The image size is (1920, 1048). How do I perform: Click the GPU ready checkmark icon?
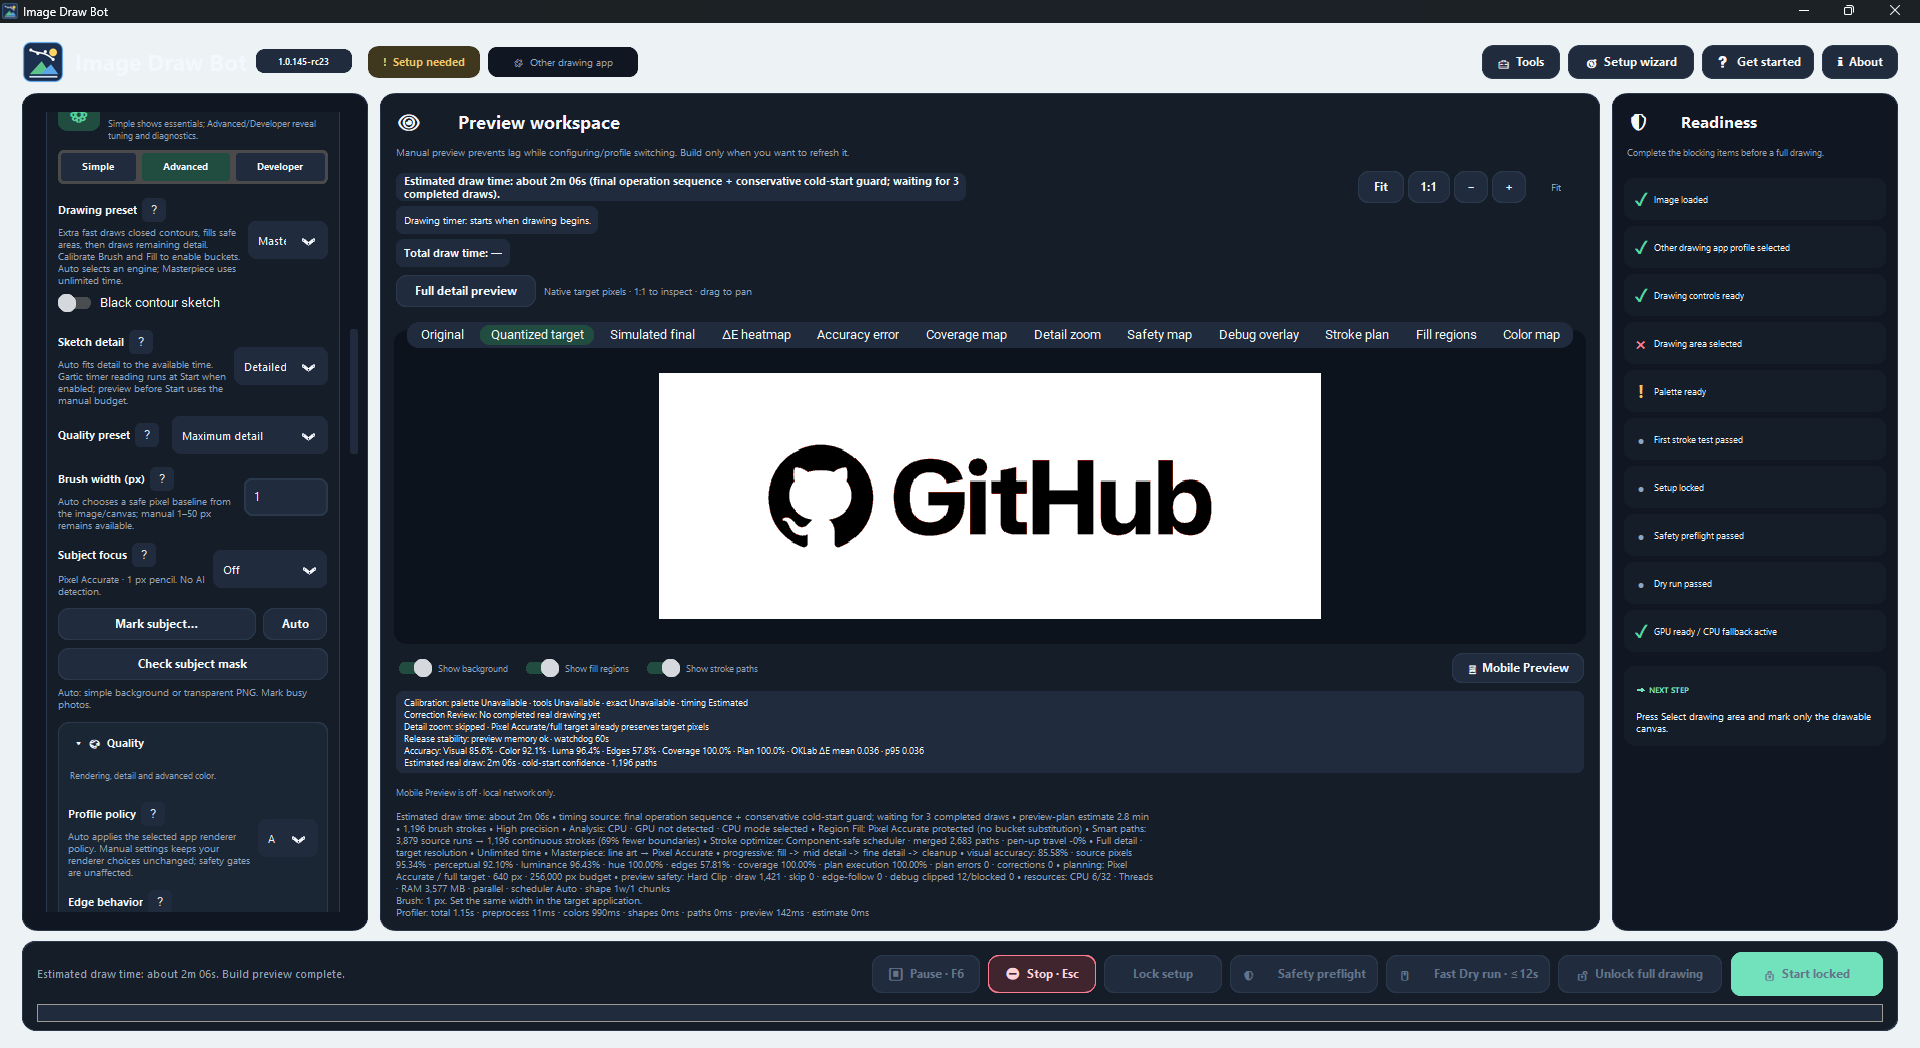pos(1640,632)
